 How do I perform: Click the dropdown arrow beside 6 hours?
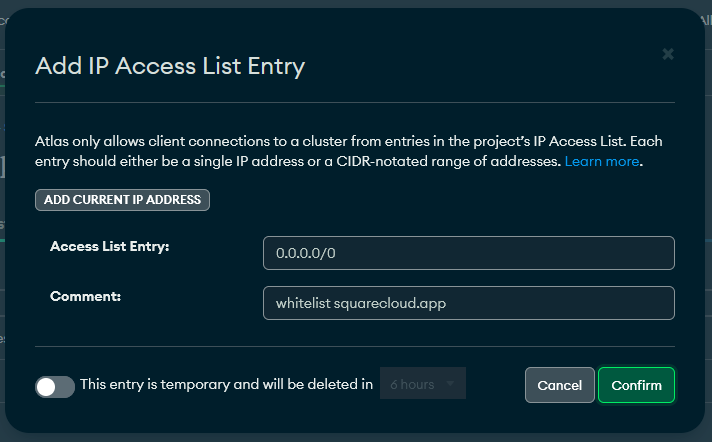coord(450,384)
